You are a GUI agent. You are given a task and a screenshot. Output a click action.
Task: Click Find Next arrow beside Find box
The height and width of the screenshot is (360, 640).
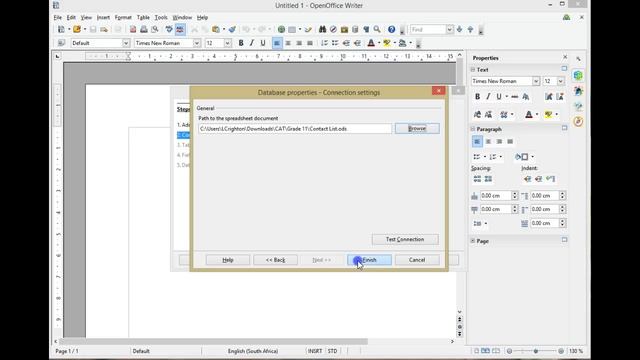[460, 29]
